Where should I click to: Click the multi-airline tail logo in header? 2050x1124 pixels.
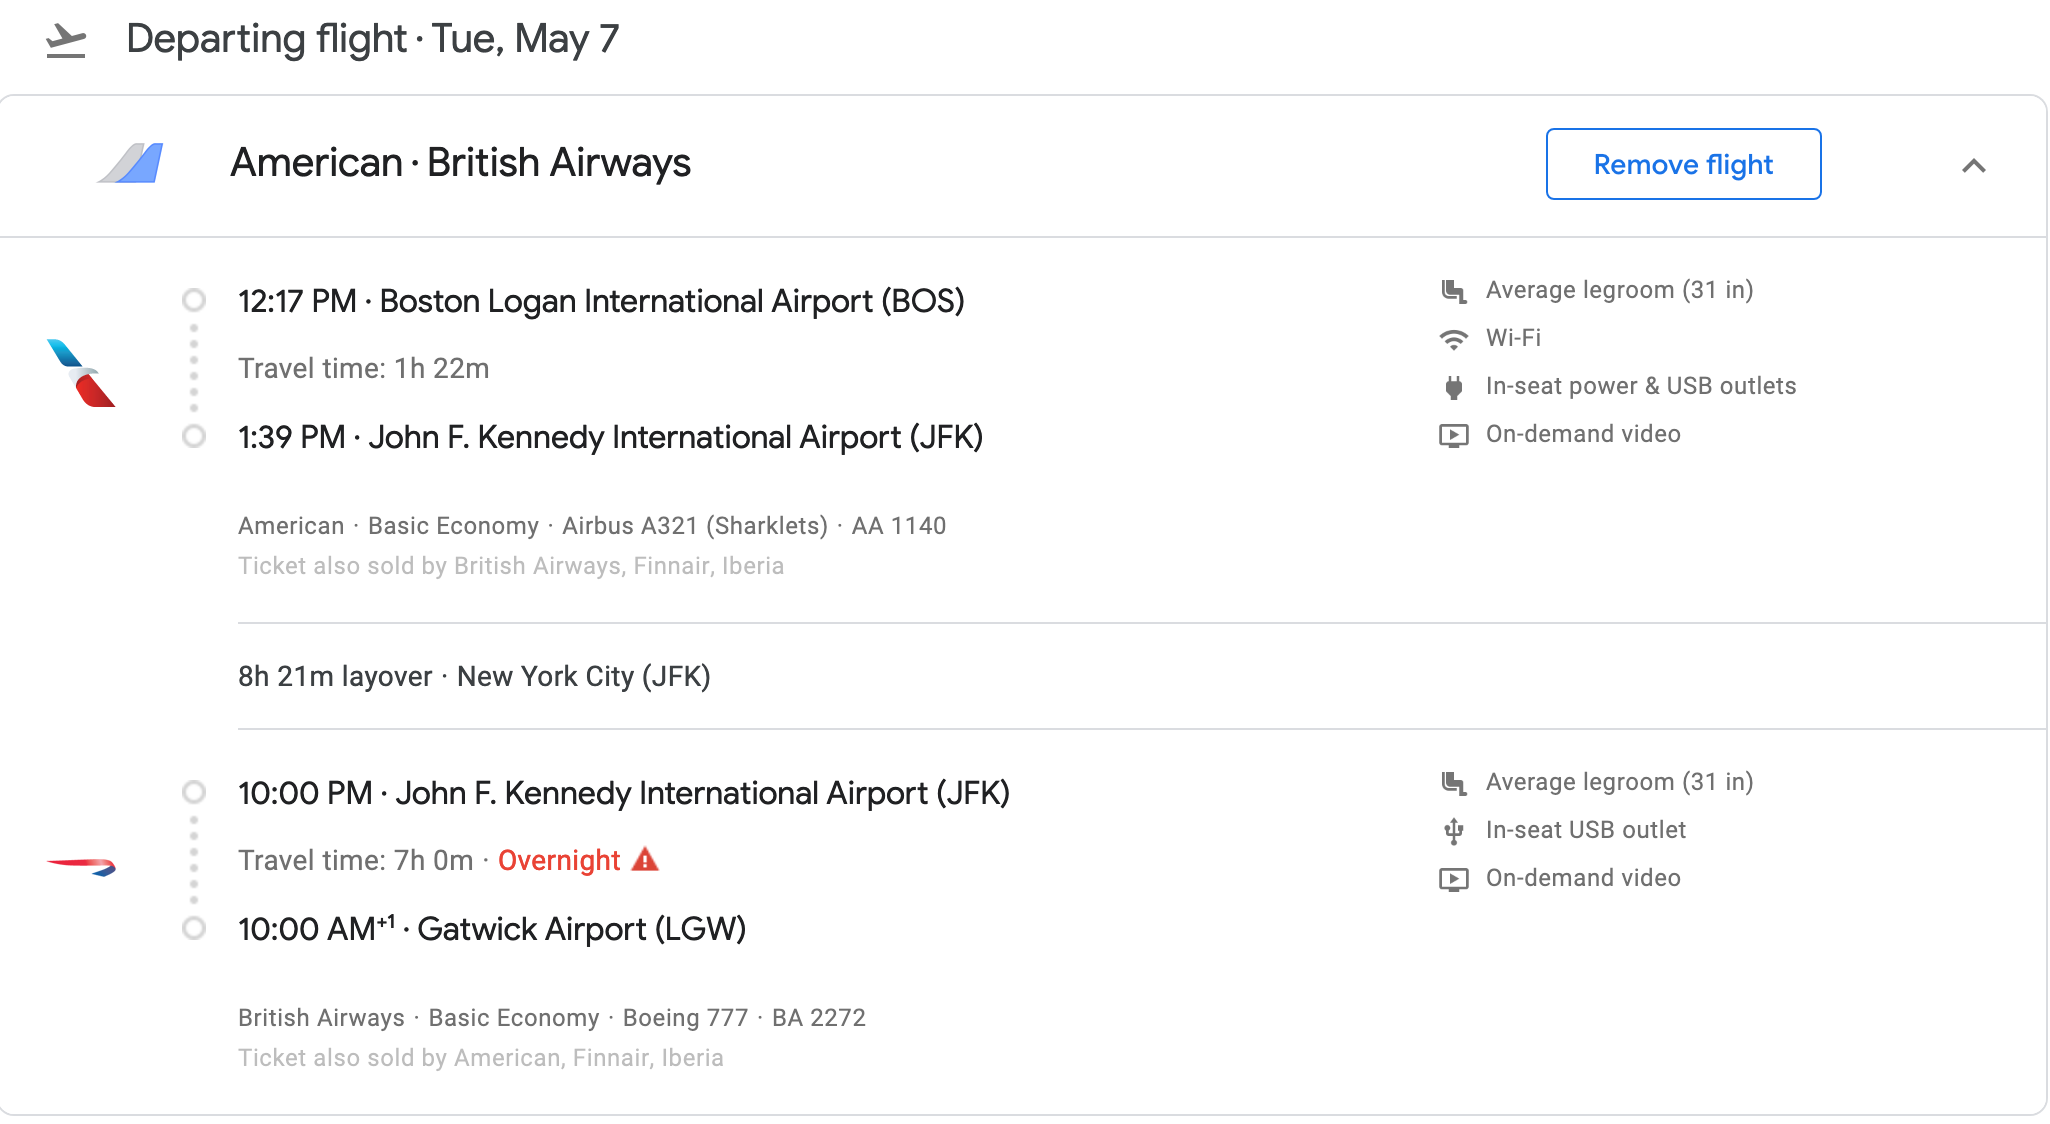[x=131, y=163]
